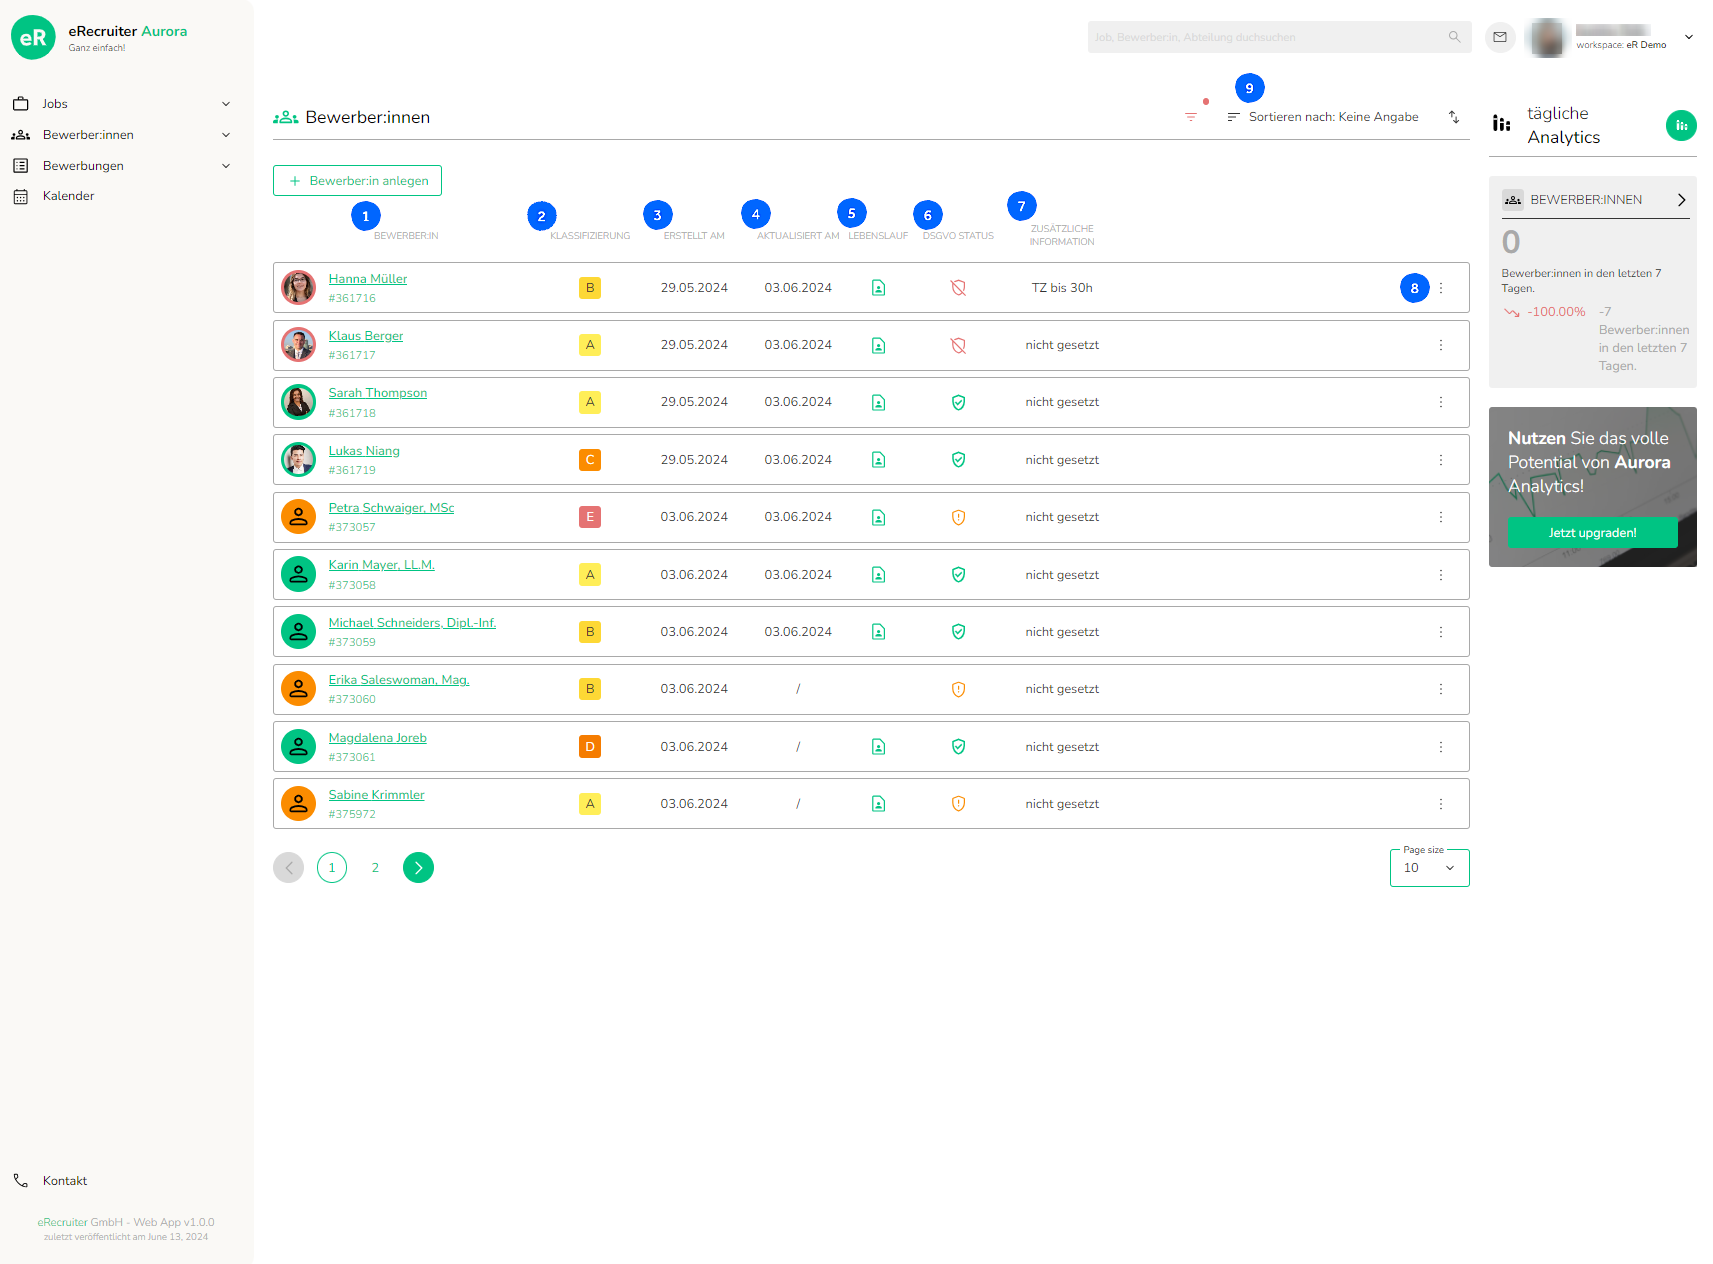Image resolution: width=1713 pixels, height=1264 pixels.
Task: Select Jobs label in the sidebar
Action: tap(55, 104)
